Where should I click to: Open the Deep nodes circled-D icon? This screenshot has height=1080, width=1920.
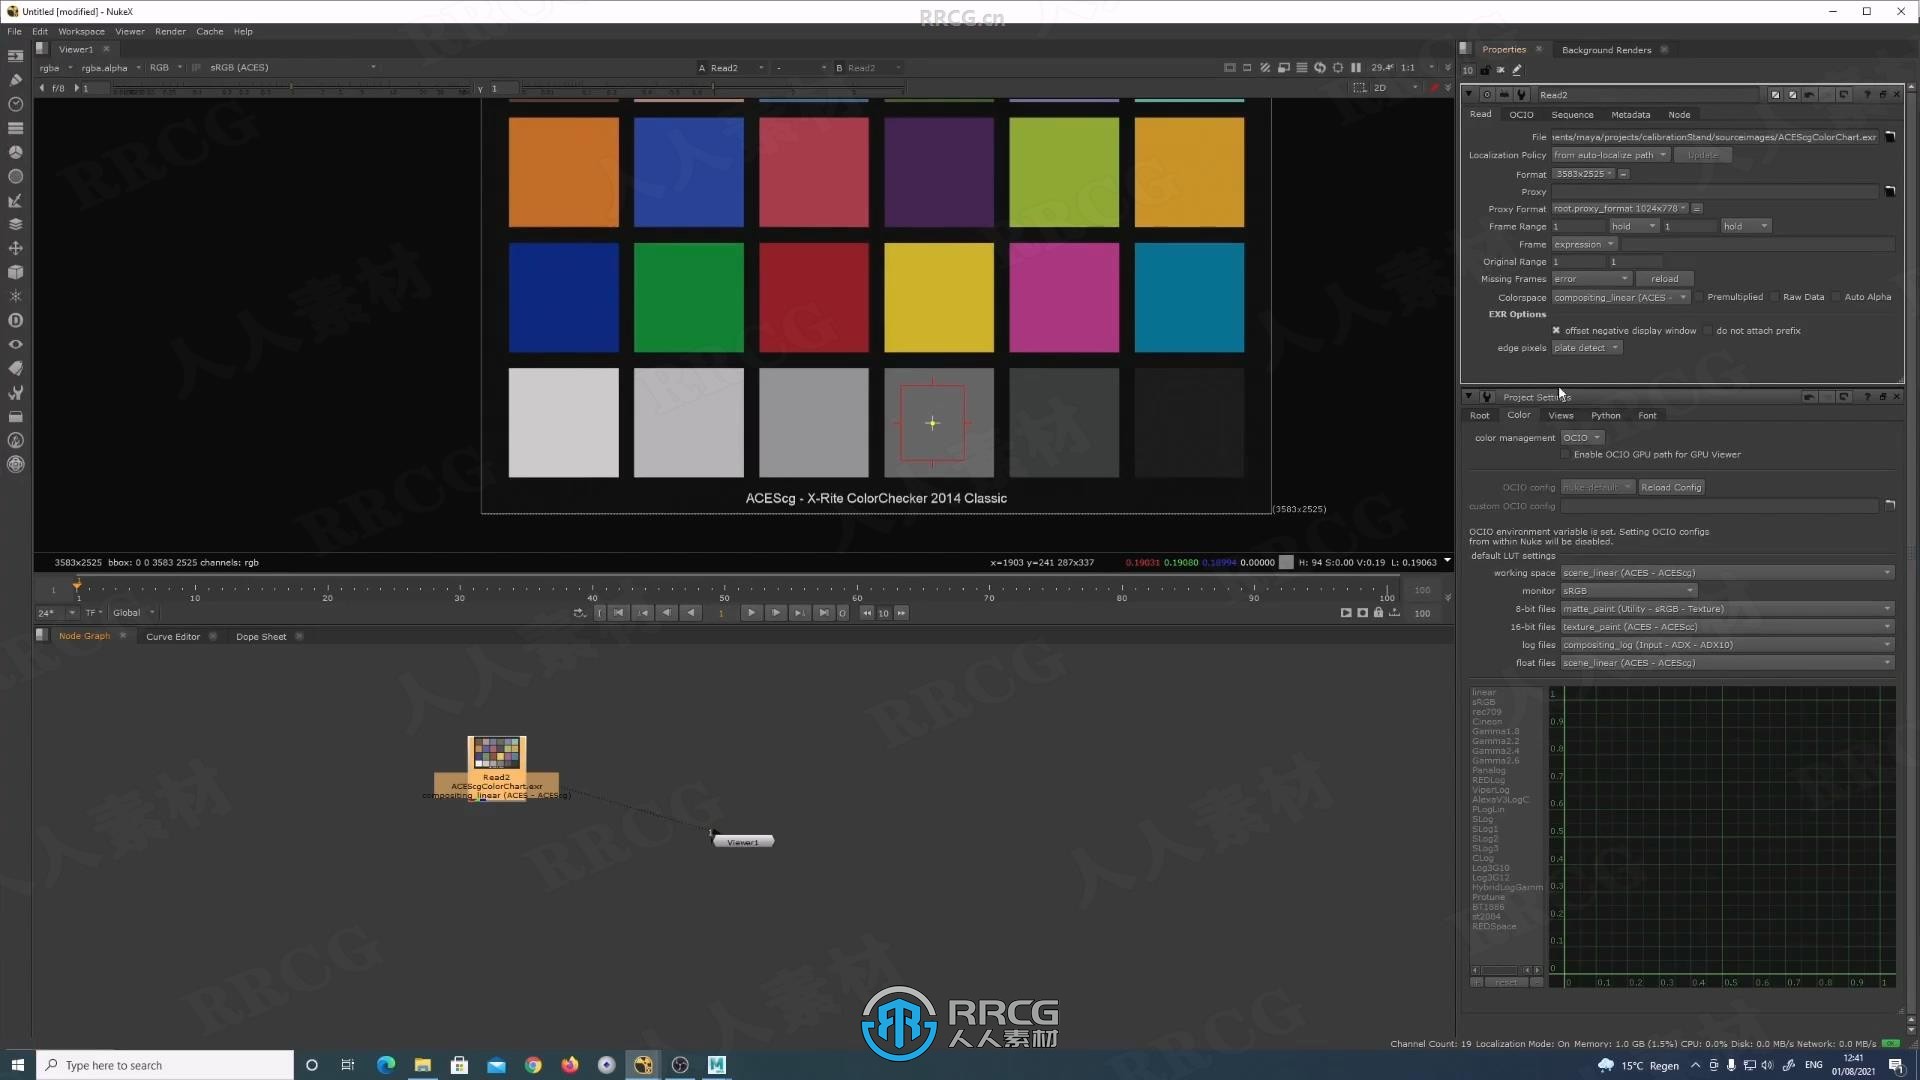15,320
